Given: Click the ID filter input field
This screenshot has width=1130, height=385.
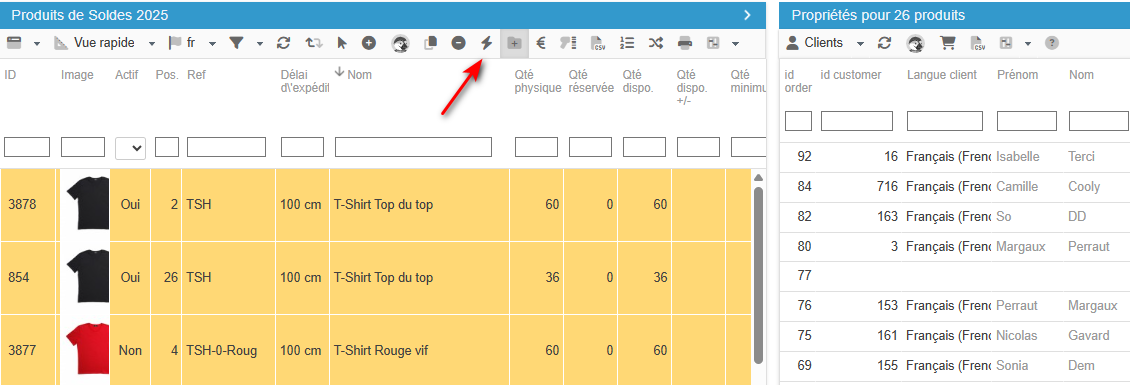Looking at the screenshot, I should pyautogui.click(x=27, y=147).
